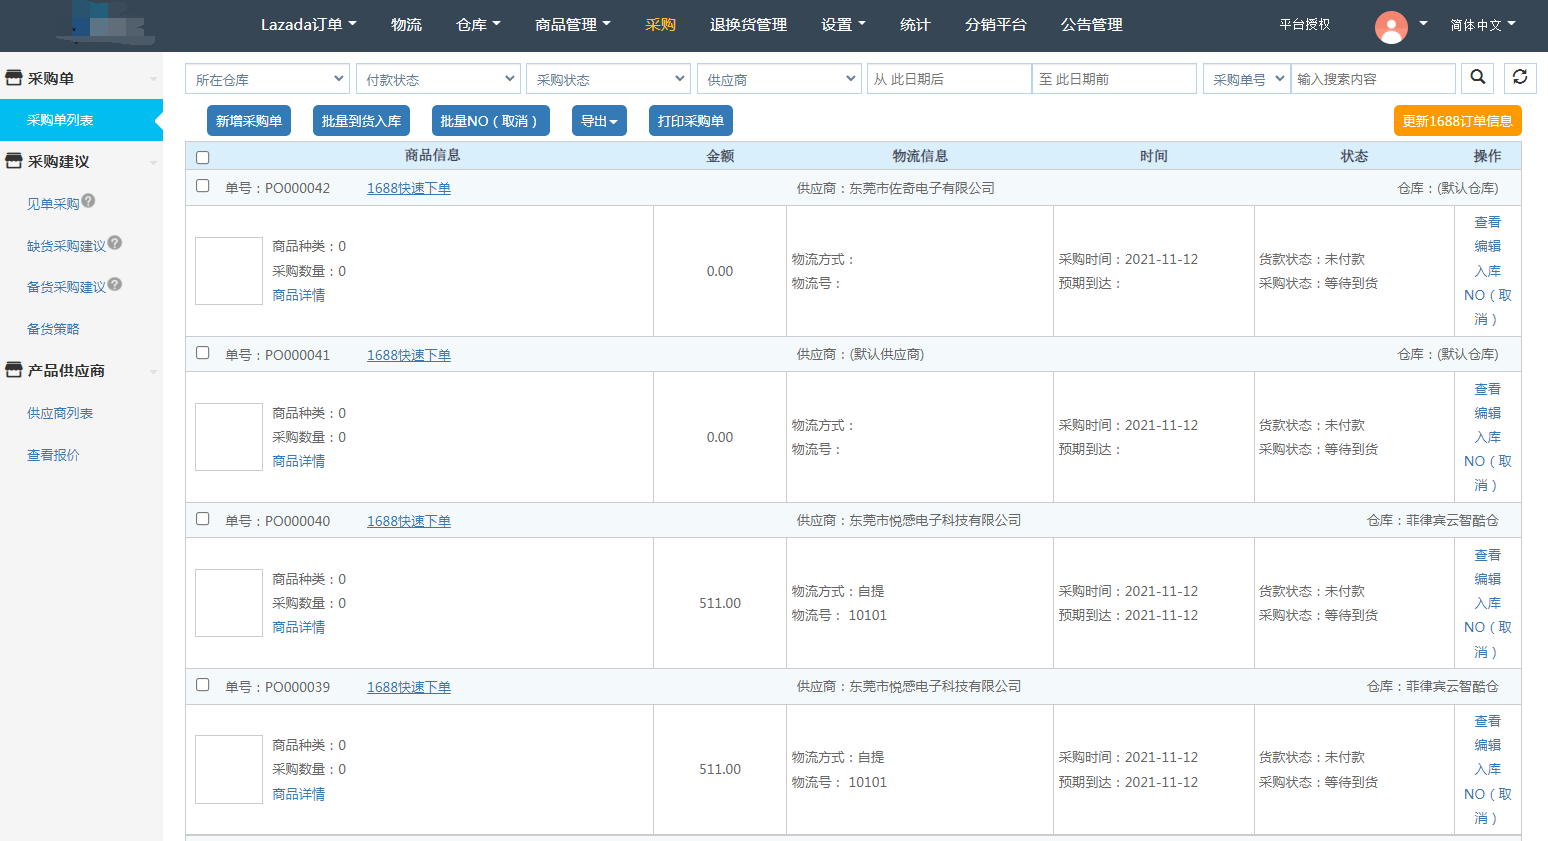
Task: Expand the 导出 export dropdown button
Action: point(599,121)
